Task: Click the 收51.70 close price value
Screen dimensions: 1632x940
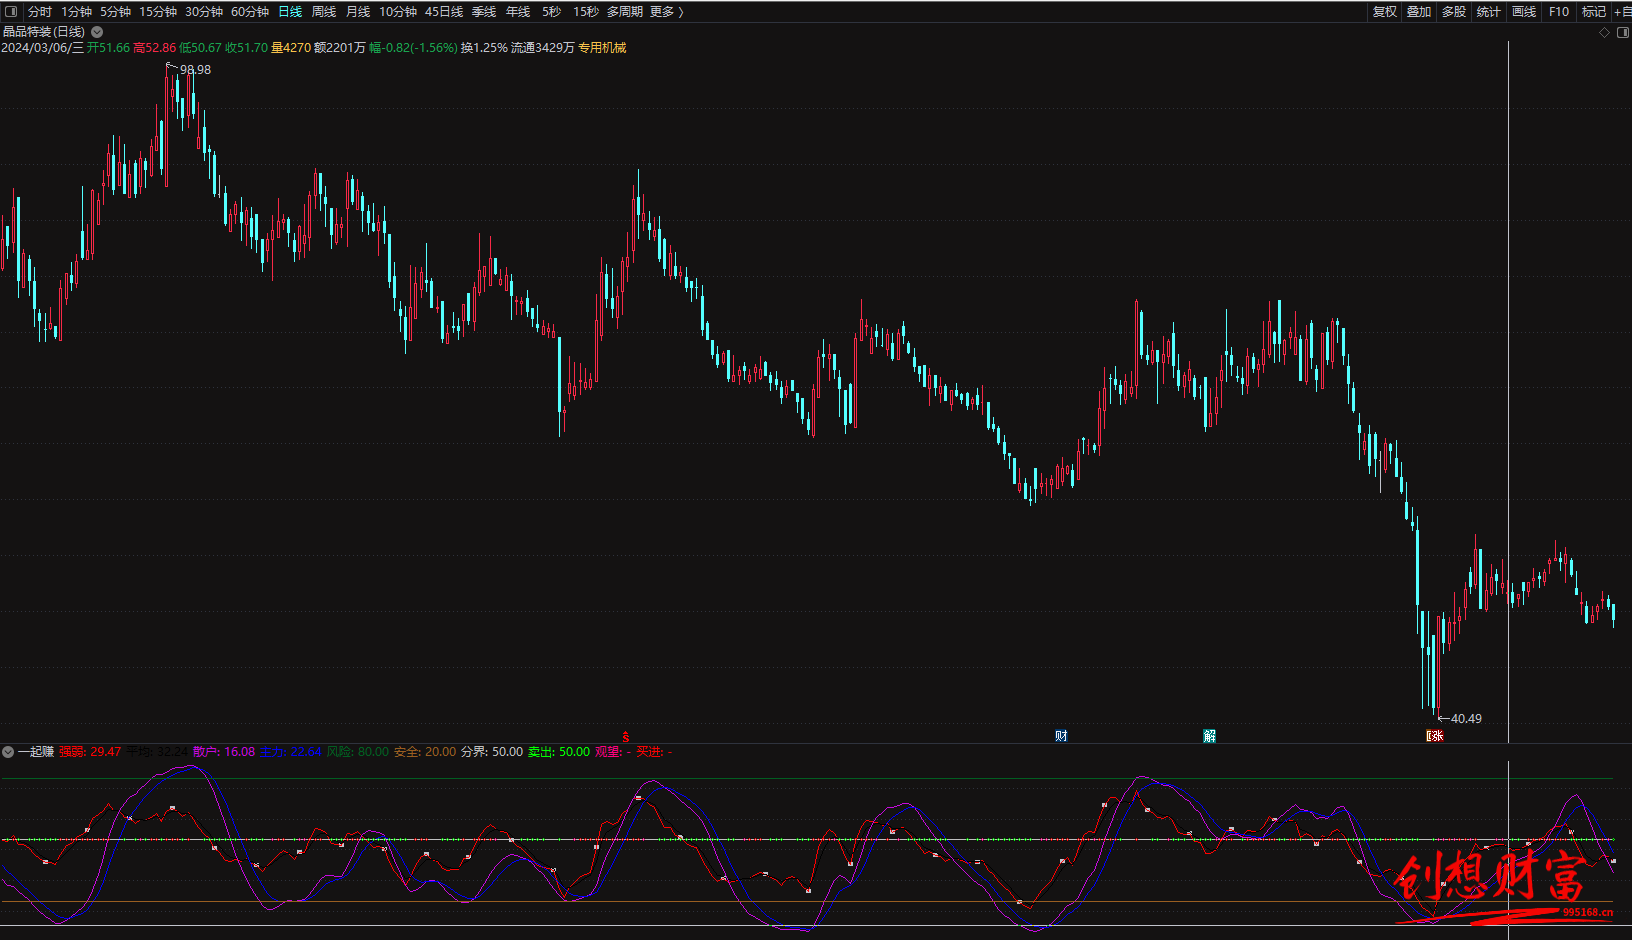Action: point(246,48)
